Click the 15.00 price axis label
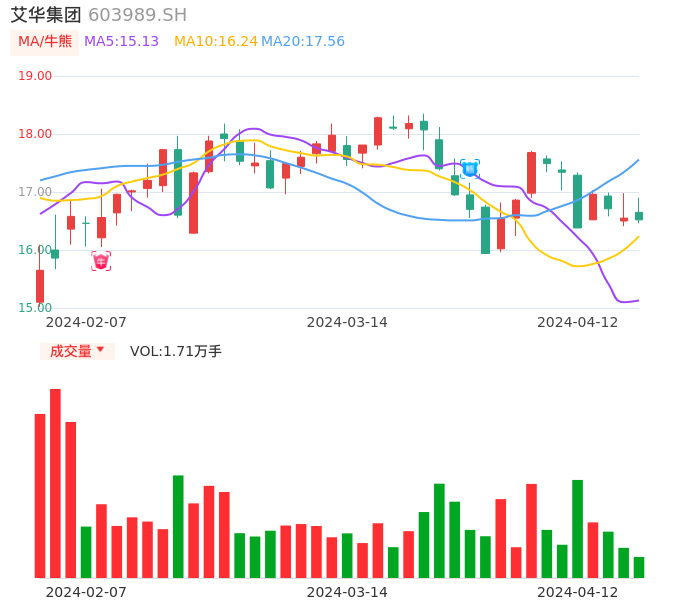Viewport: 686px width, 606px height. tap(35, 308)
